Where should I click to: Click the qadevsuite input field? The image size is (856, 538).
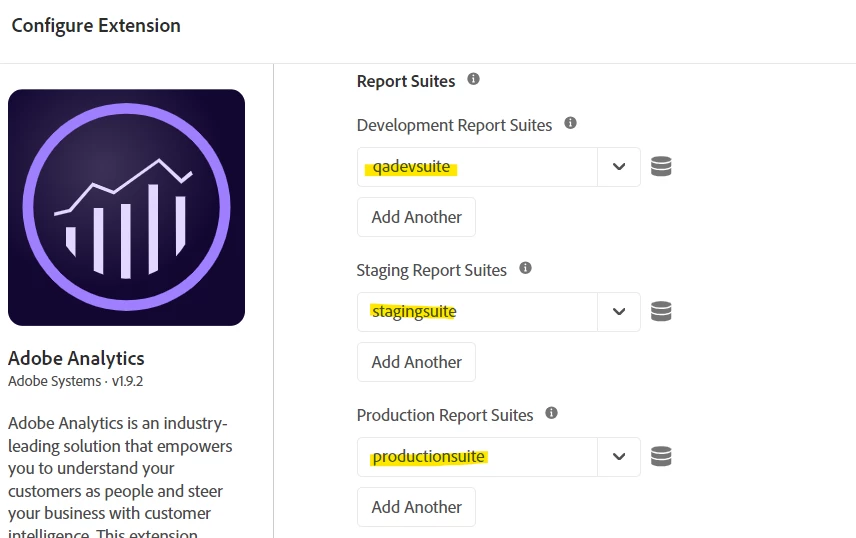click(477, 167)
